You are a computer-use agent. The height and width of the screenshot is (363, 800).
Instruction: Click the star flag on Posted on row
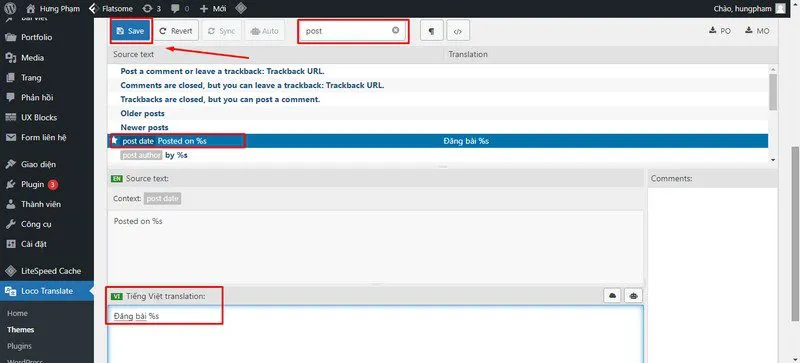tap(115, 140)
